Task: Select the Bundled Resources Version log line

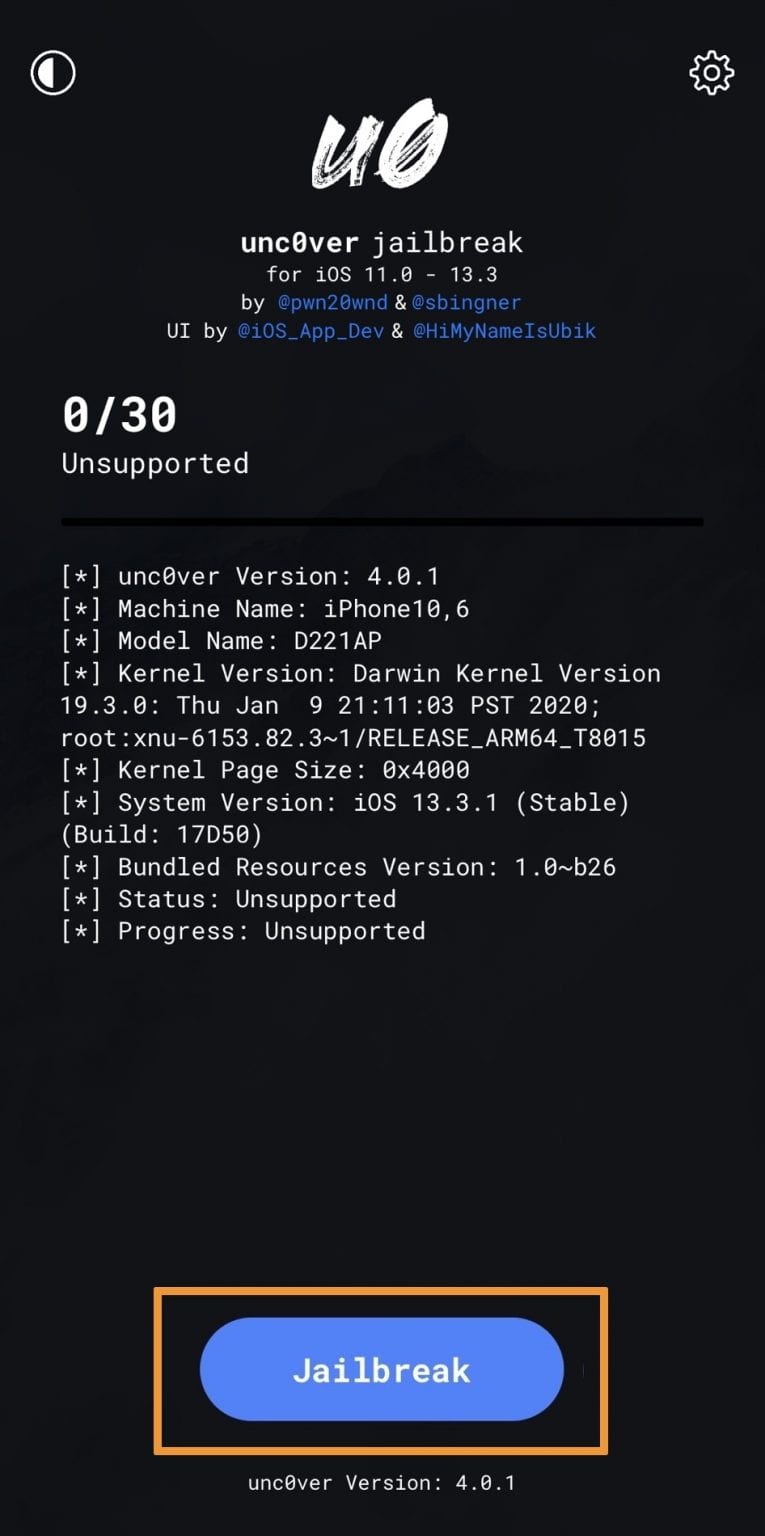Action: (338, 867)
